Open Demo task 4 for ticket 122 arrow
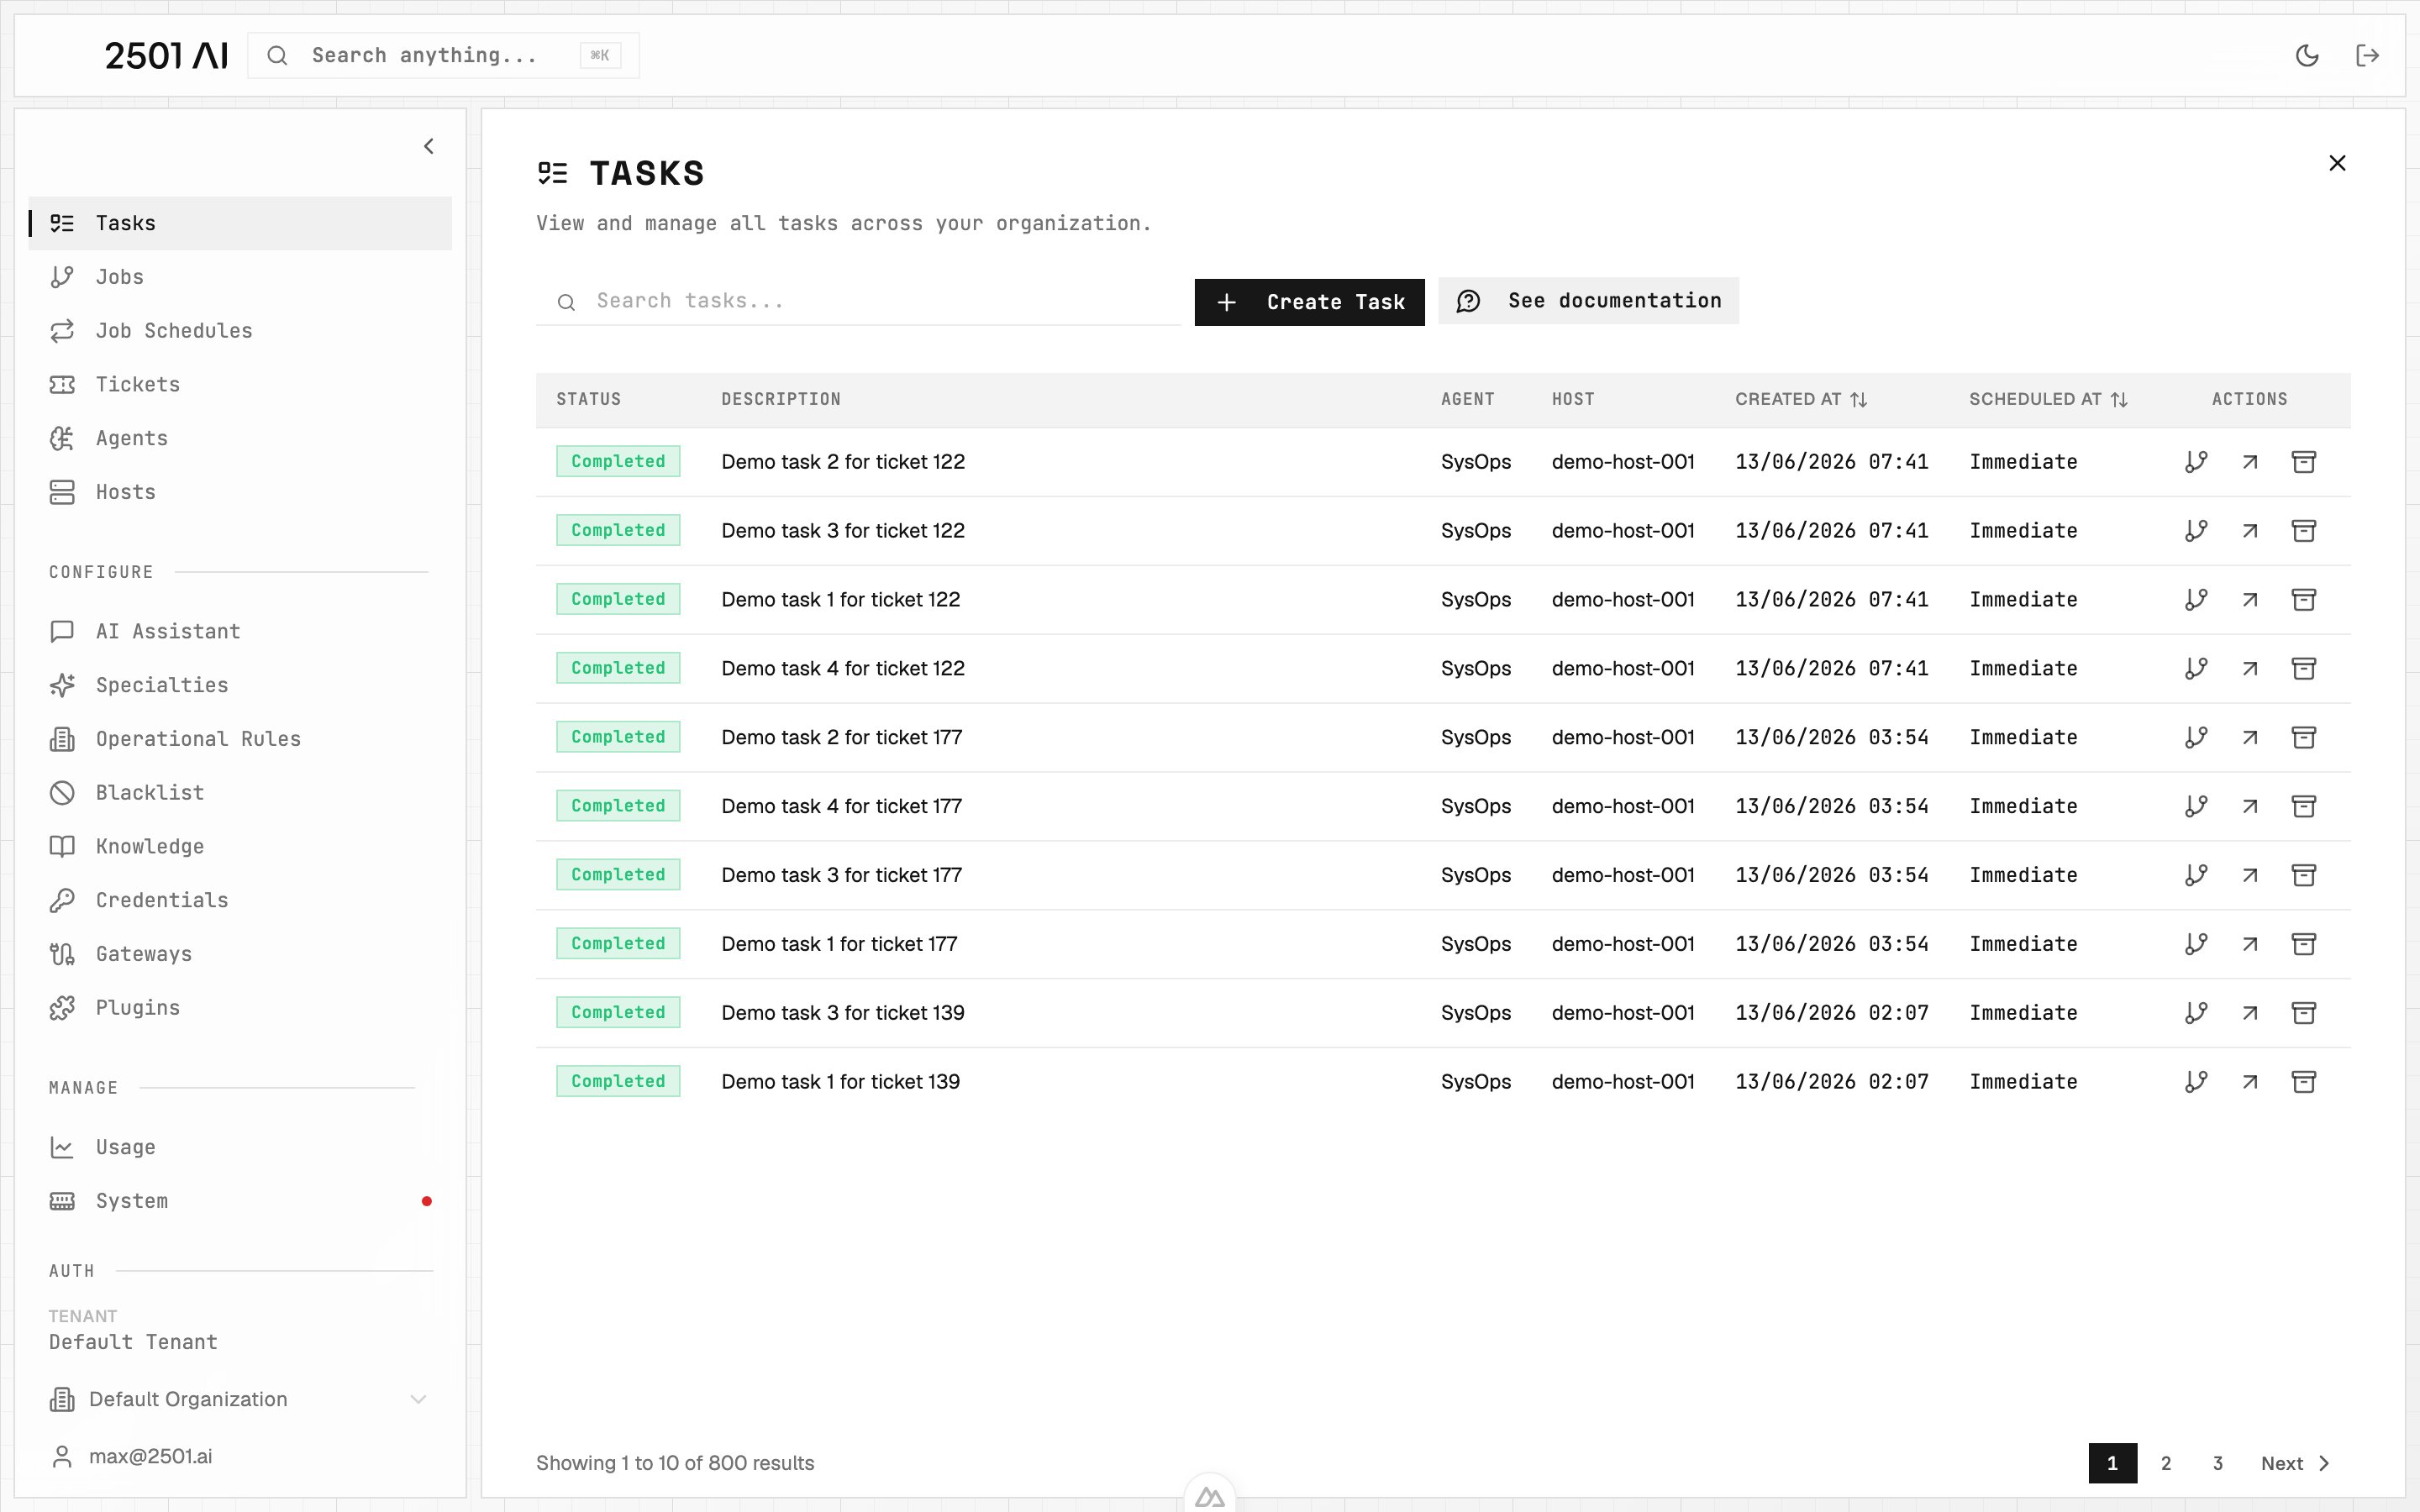Screen dimensions: 2420x1512 [x=2250, y=669]
